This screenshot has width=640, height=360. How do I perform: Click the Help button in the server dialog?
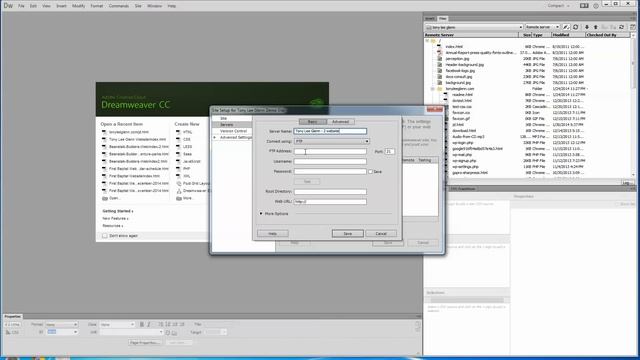click(273, 233)
